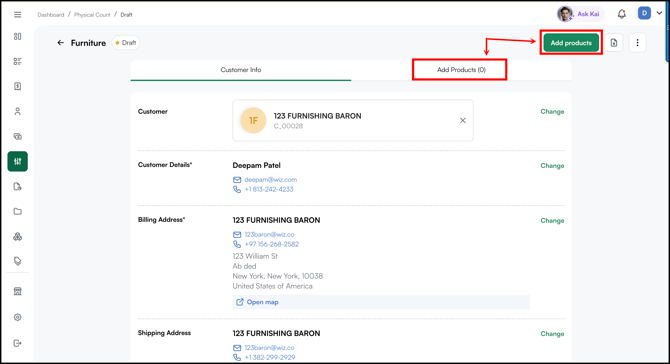Image resolution: width=670 pixels, height=364 pixels.
Task: Switch to the Customer Info tab
Action: (241, 70)
